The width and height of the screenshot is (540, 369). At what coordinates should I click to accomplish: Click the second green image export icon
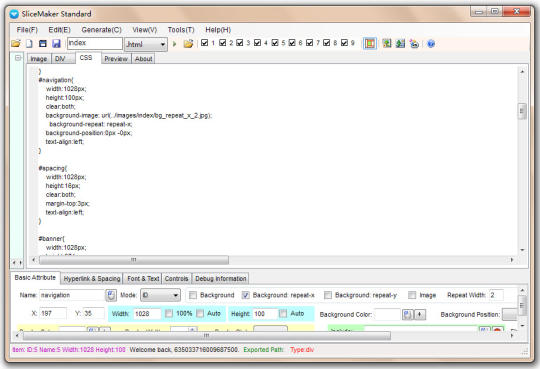400,44
